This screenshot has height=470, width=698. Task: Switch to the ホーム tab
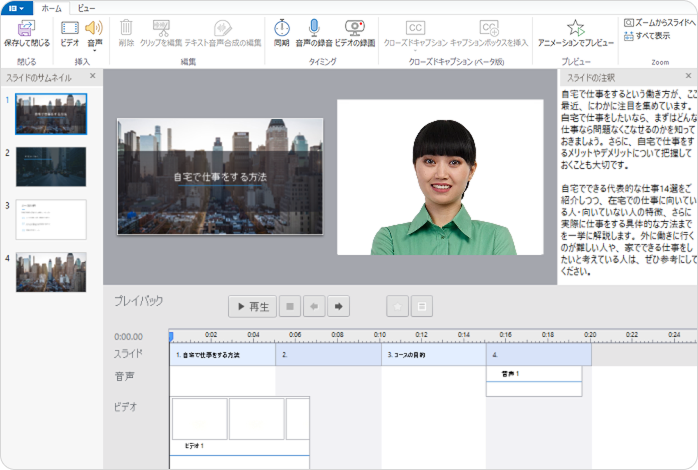[x=51, y=7]
